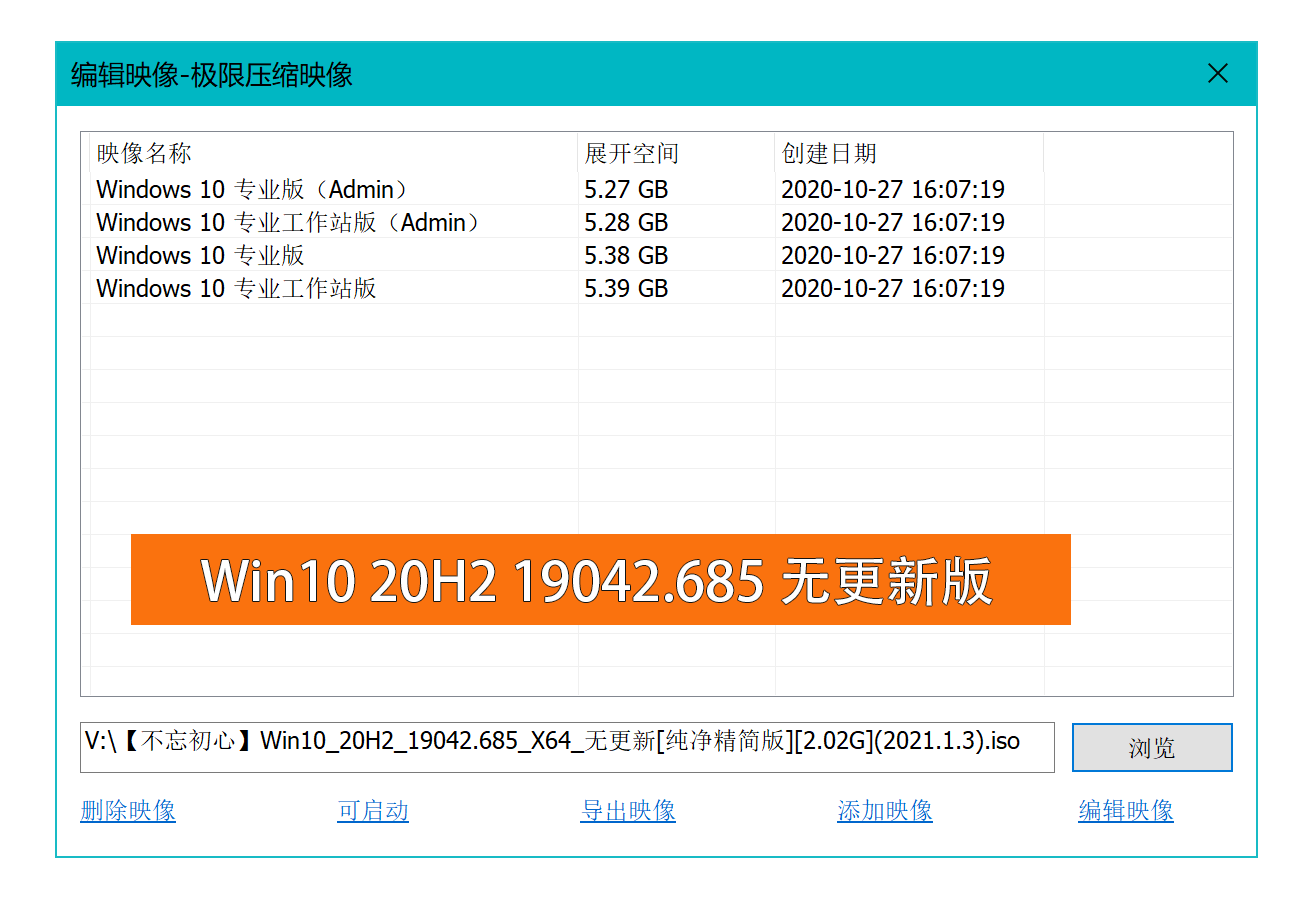Click the 编辑映像 link at bottom right

click(1126, 810)
